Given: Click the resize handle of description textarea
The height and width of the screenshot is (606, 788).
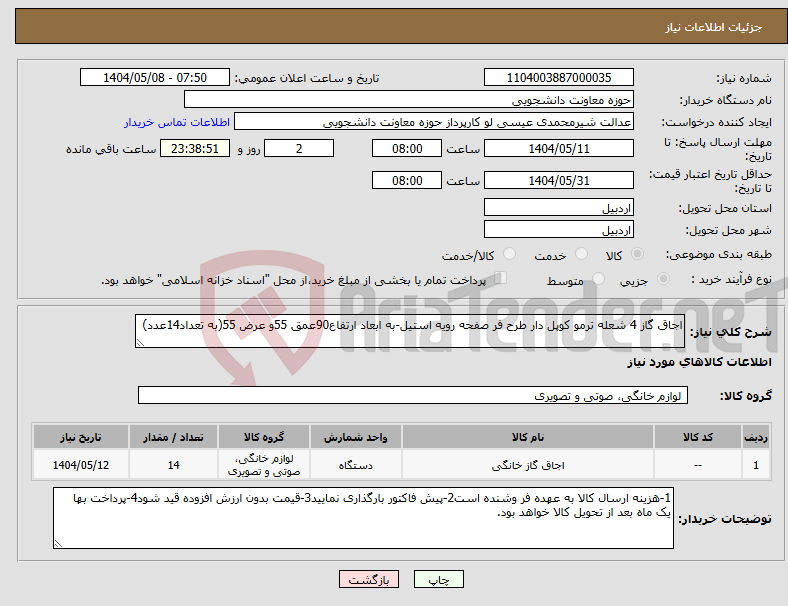Looking at the screenshot, I should click(140, 343).
